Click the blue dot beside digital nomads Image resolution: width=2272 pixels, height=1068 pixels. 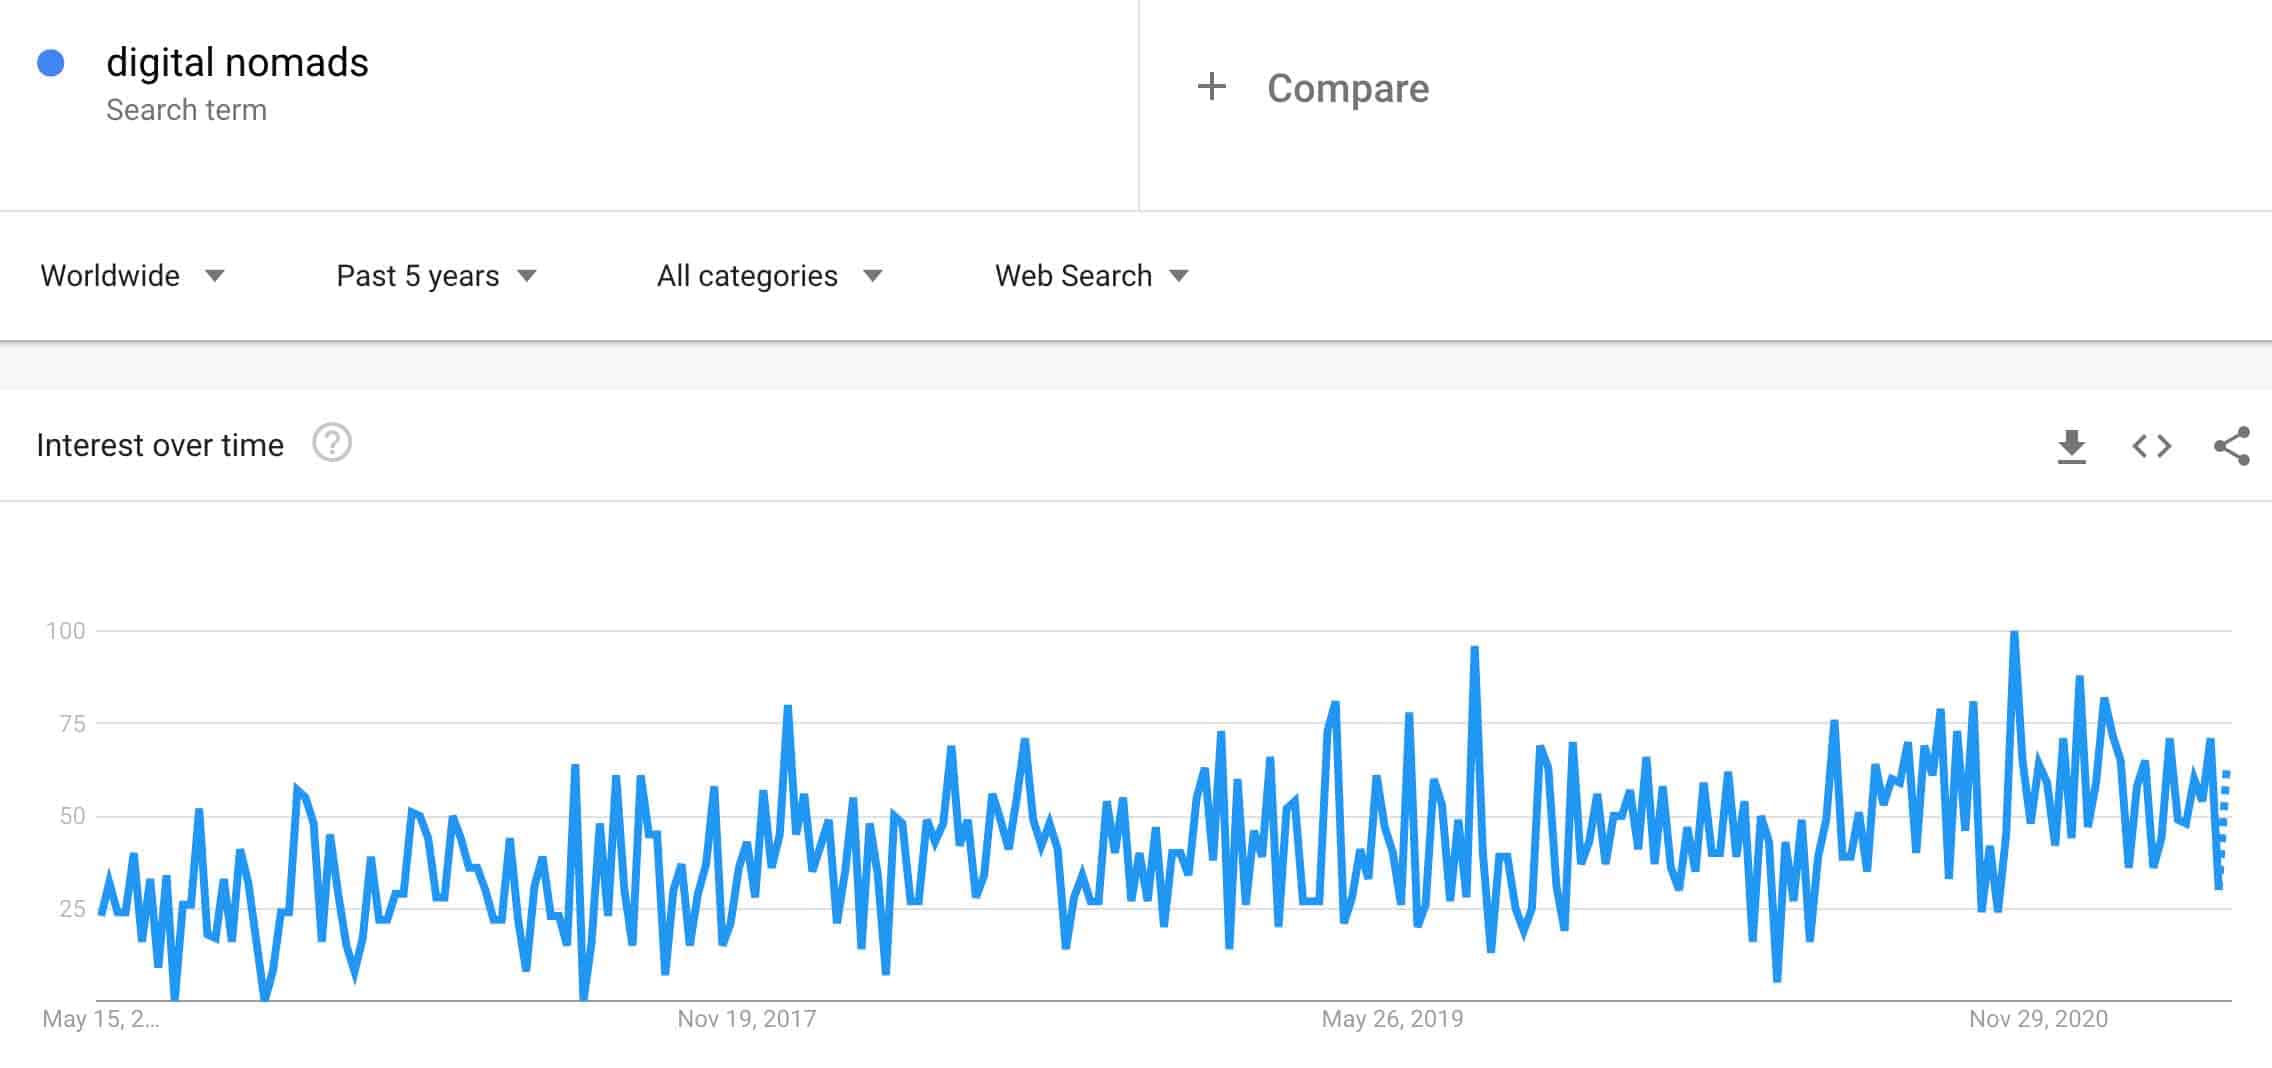[x=49, y=62]
